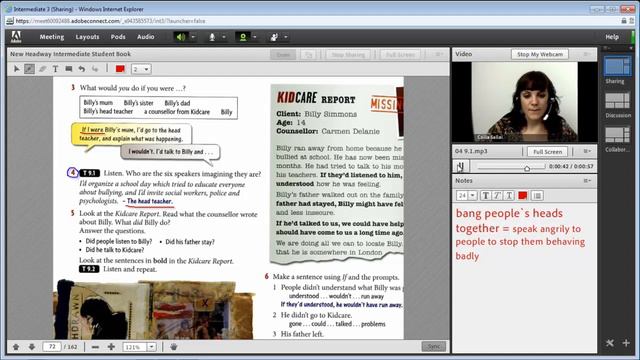Click inside the Notes text area
Screen dimensions: 640x360
point(524,278)
